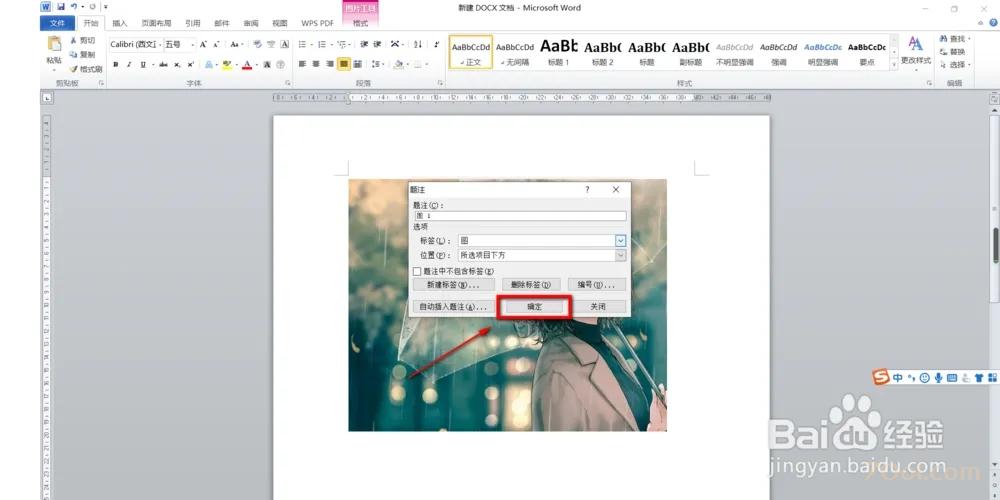Image resolution: width=1000 pixels, height=500 pixels.
Task: Open the position (位置) dropdown in caption dialog
Action: coord(621,255)
